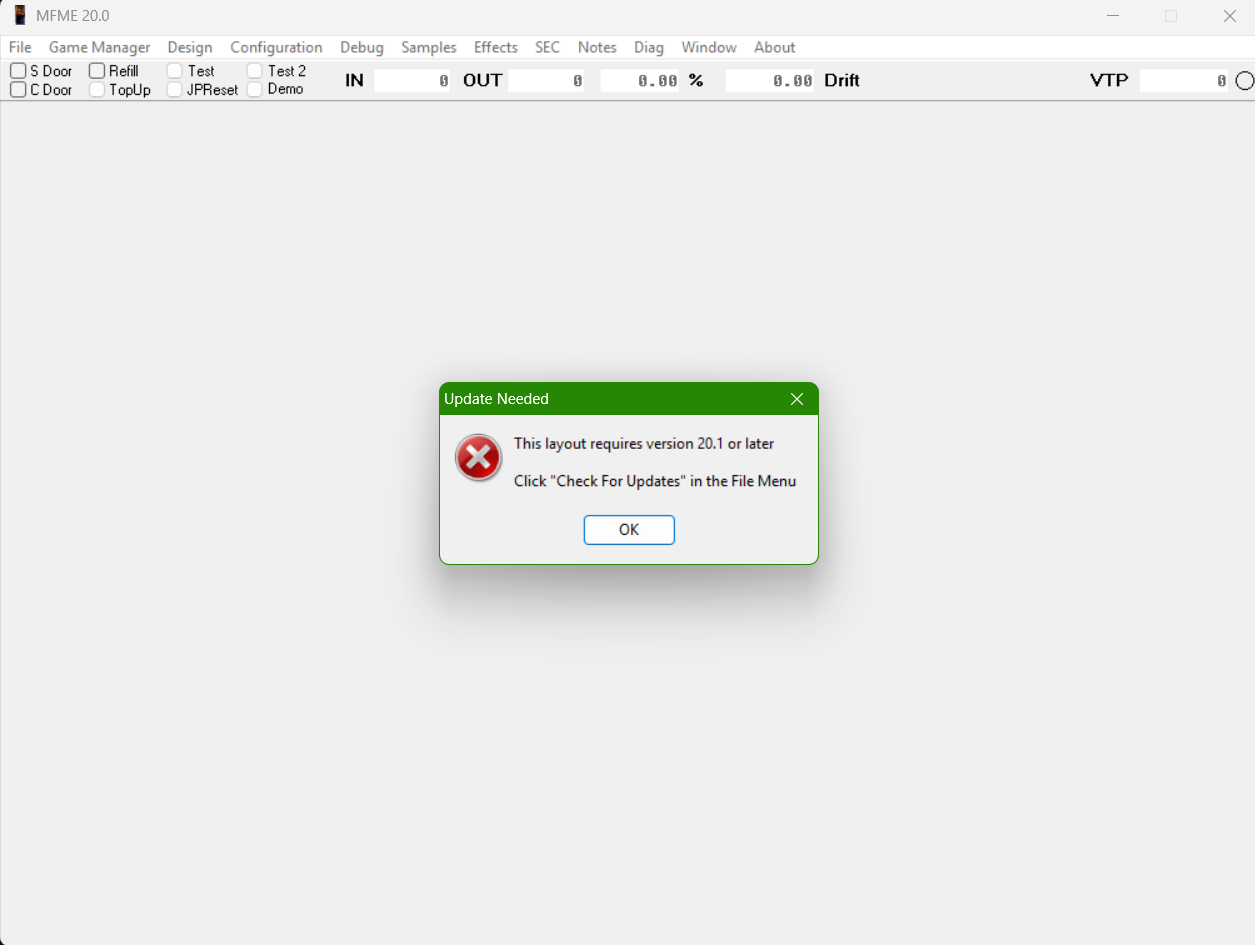The height and width of the screenshot is (945, 1255).
Task: Open the Debug menu
Action: (x=362, y=47)
